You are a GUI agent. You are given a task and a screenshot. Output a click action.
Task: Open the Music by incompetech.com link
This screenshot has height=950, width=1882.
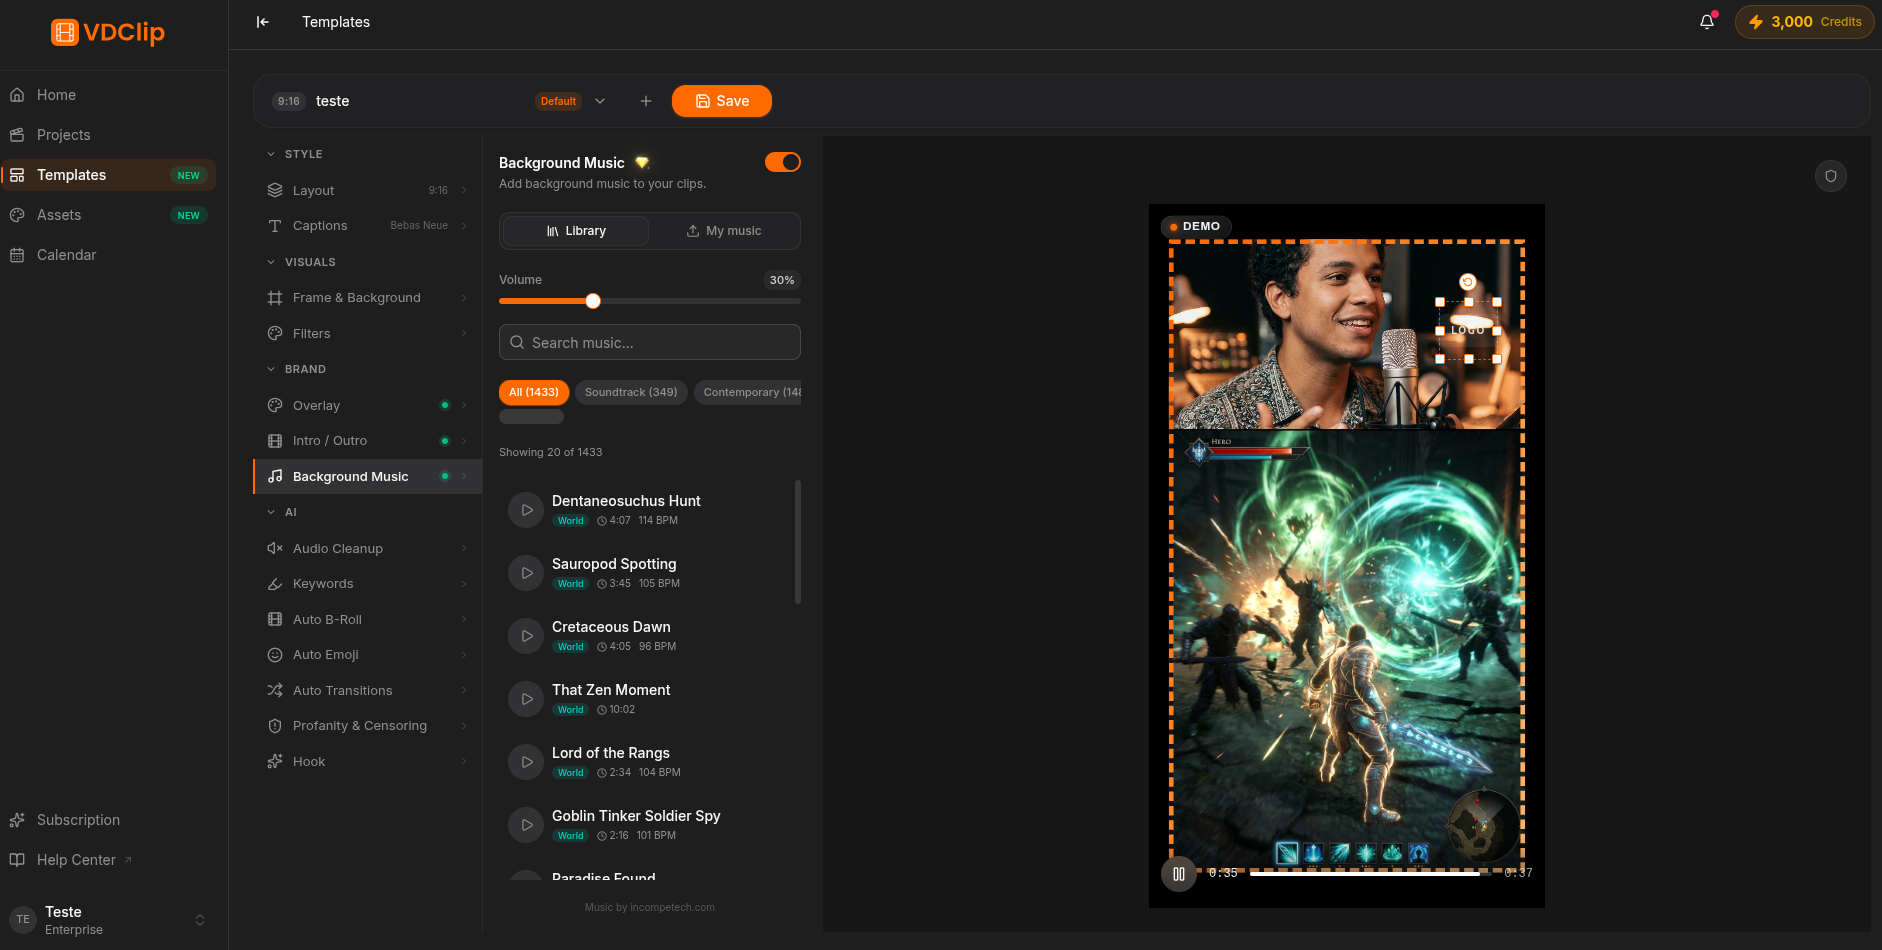650,908
